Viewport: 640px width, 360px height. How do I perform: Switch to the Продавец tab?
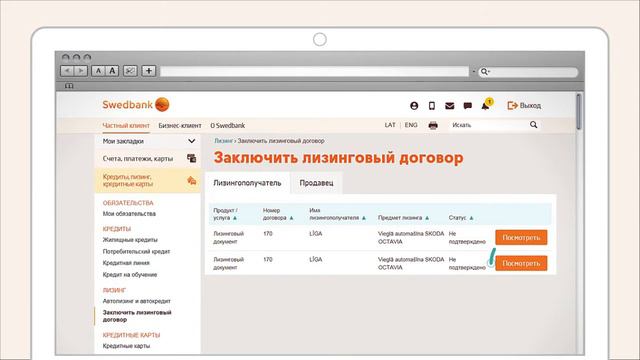[316, 183]
